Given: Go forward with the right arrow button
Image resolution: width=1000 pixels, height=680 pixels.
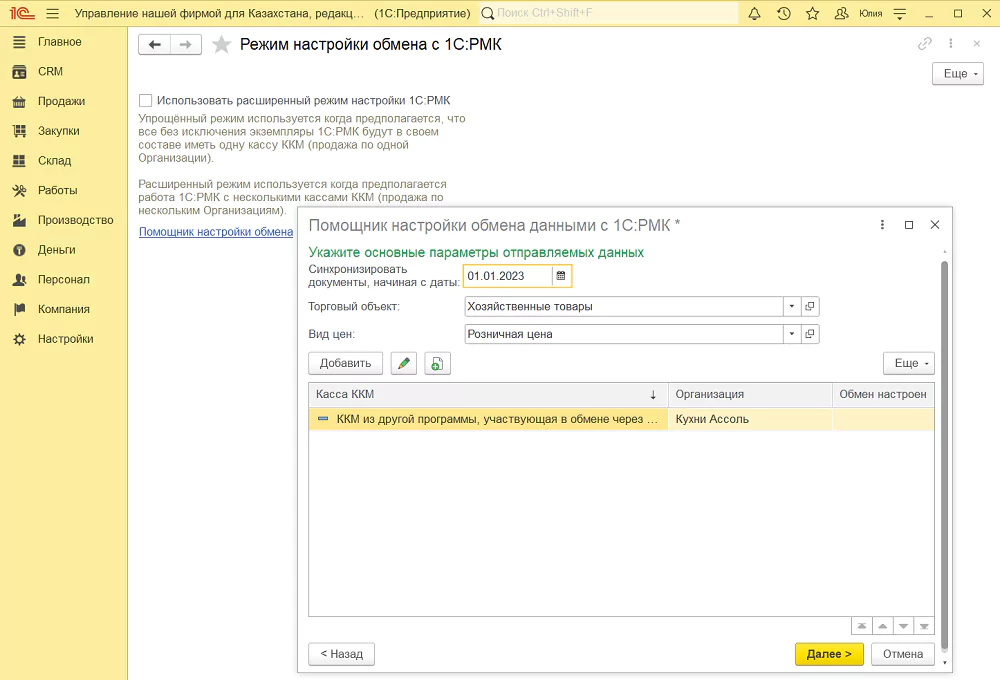Looking at the screenshot, I should (186, 44).
